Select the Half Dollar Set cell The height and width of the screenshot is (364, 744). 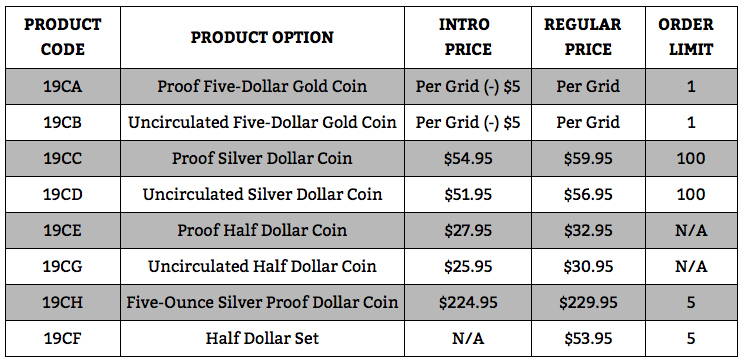tap(262, 338)
